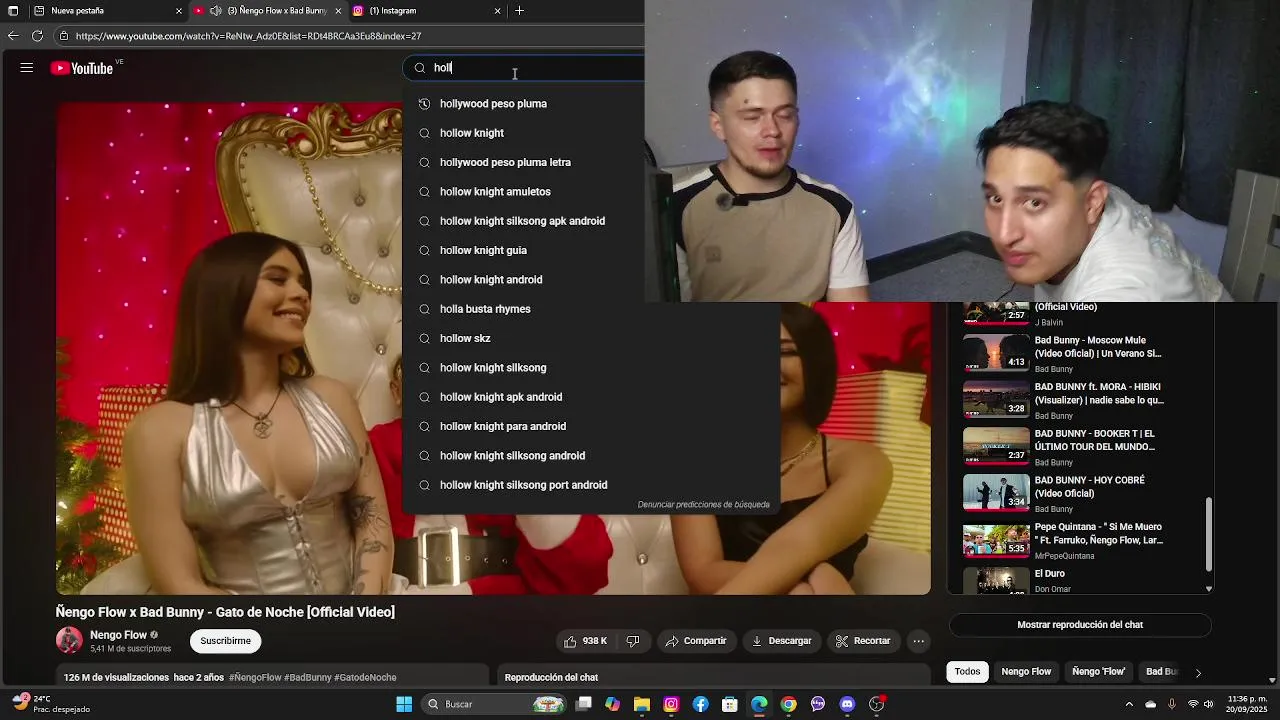Open Ñengo Flow channel avatar
1280x720 pixels.
[69, 640]
